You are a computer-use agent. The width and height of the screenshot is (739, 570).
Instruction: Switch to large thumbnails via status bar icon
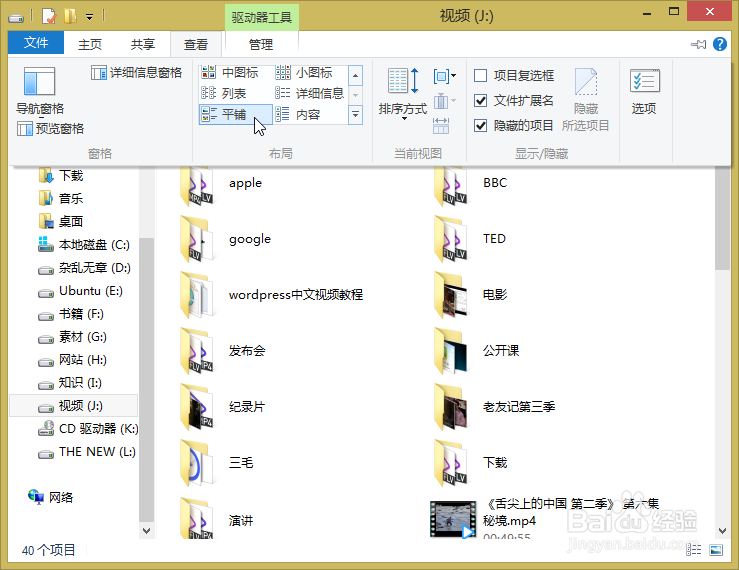(x=716, y=549)
